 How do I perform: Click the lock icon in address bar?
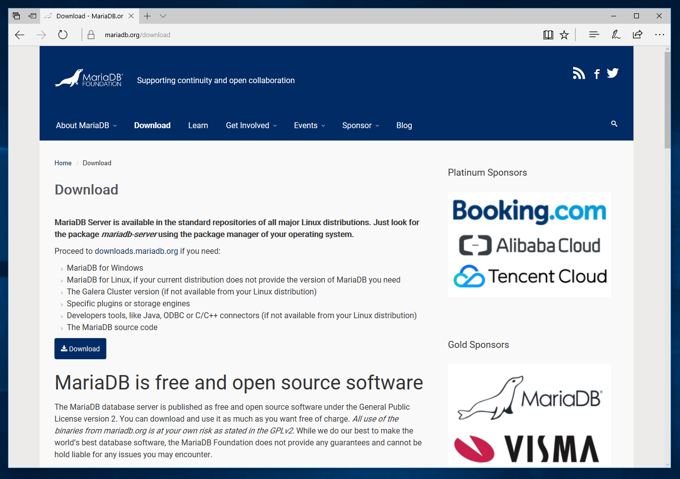coord(91,35)
